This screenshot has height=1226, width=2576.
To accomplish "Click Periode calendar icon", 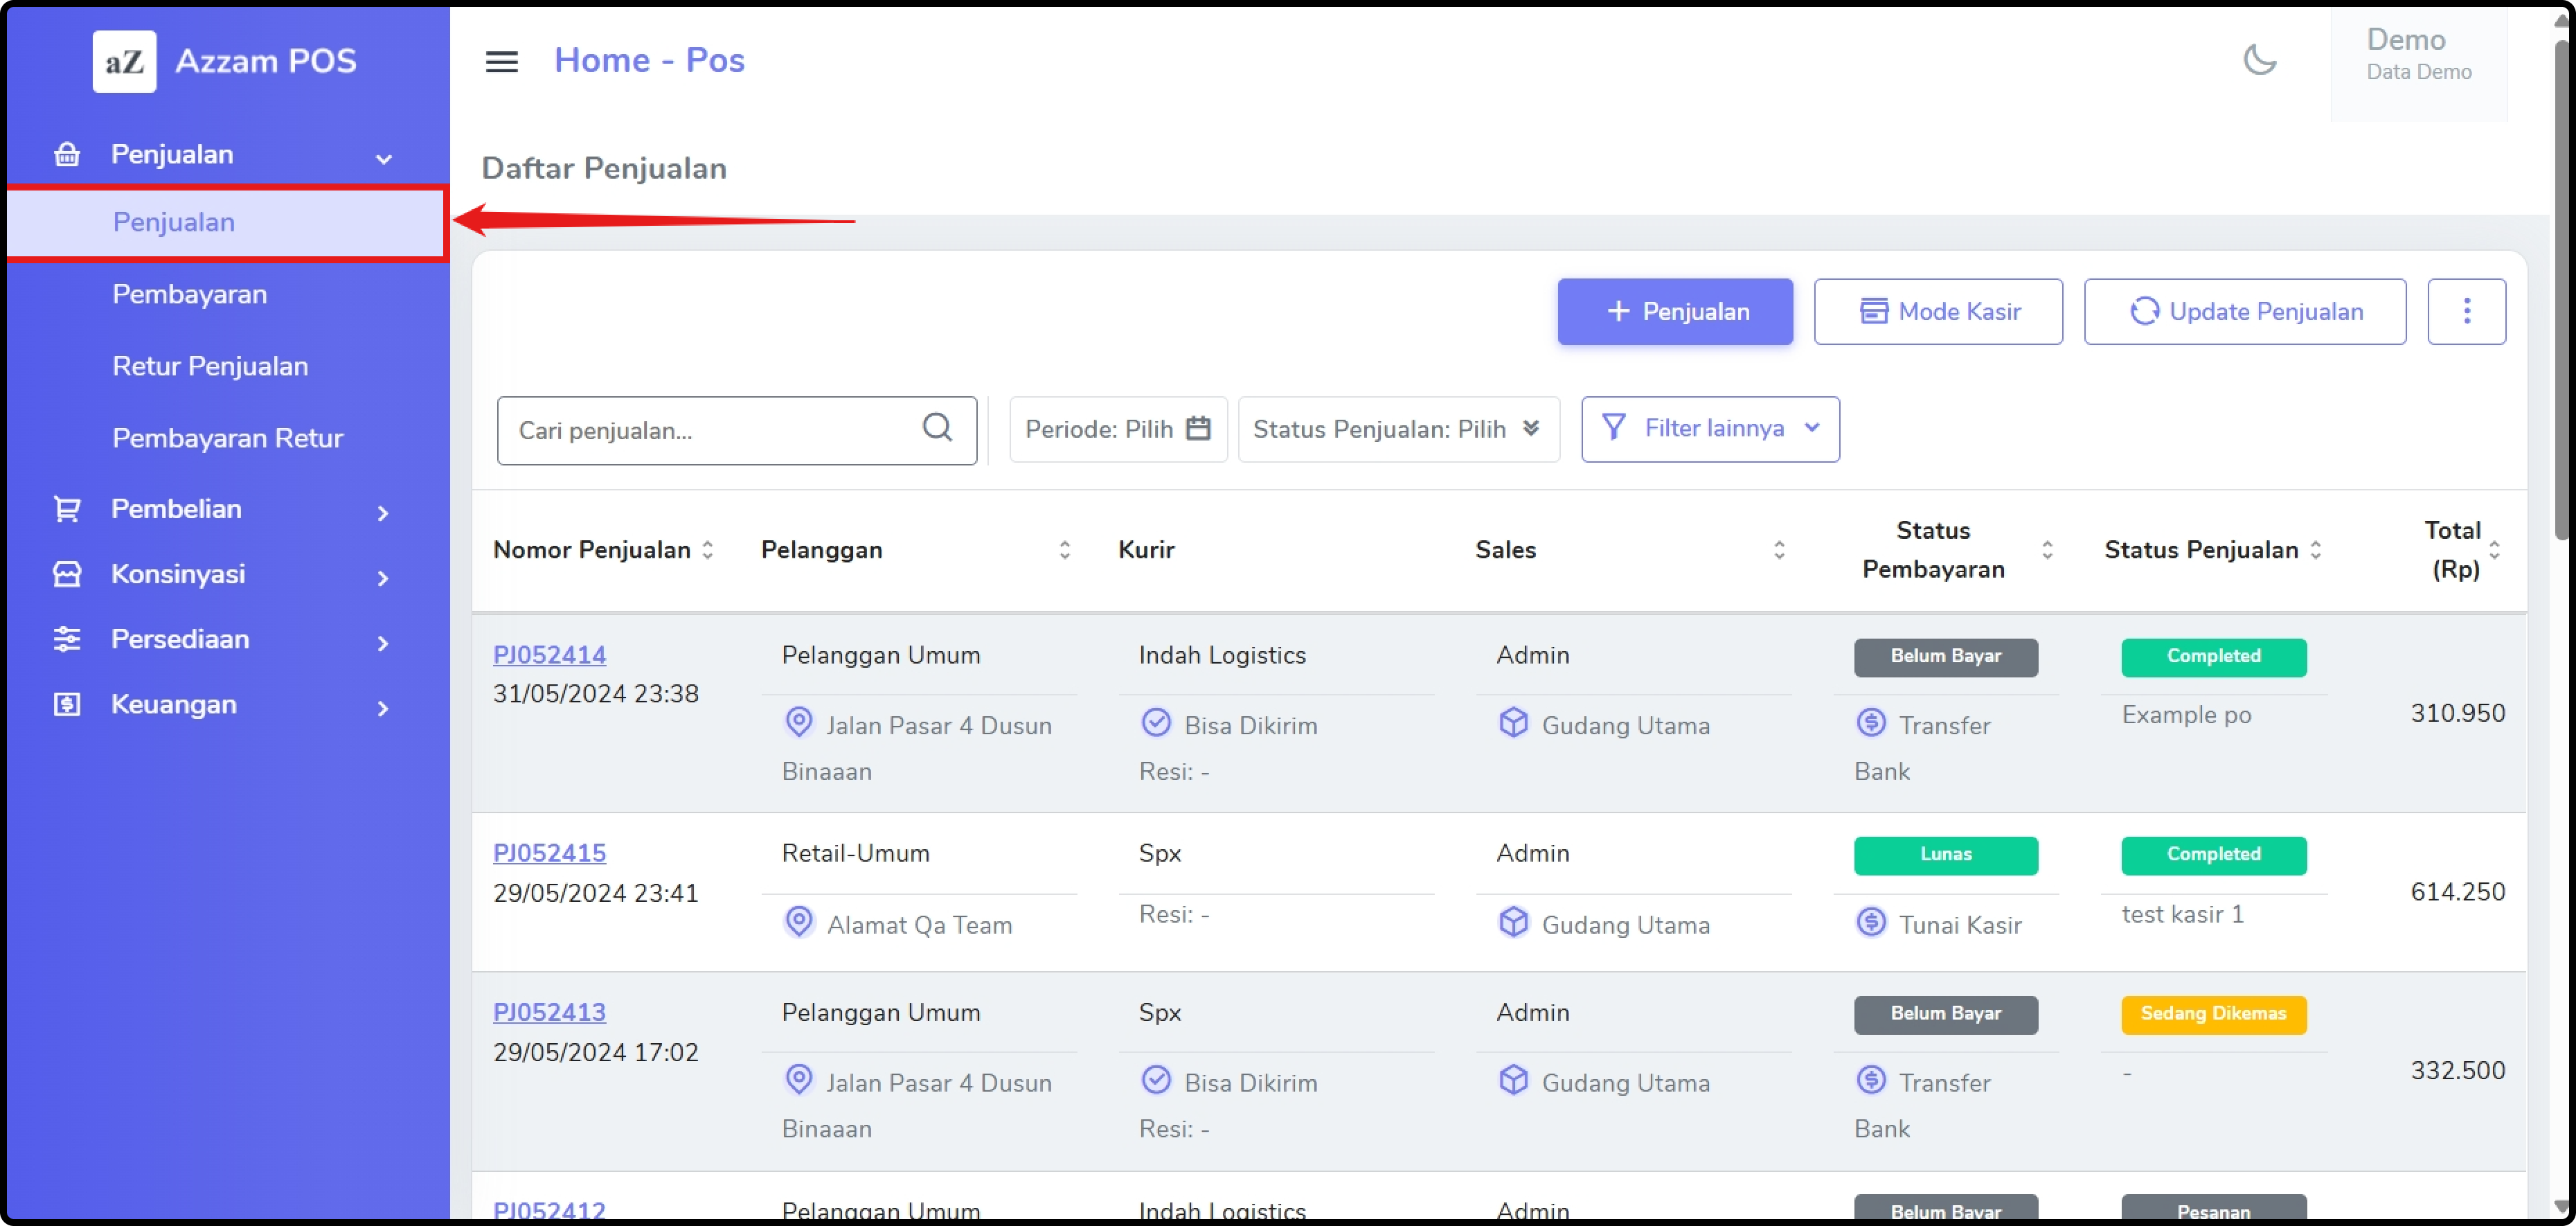I will pyautogui.click(x=1197, y=429).
